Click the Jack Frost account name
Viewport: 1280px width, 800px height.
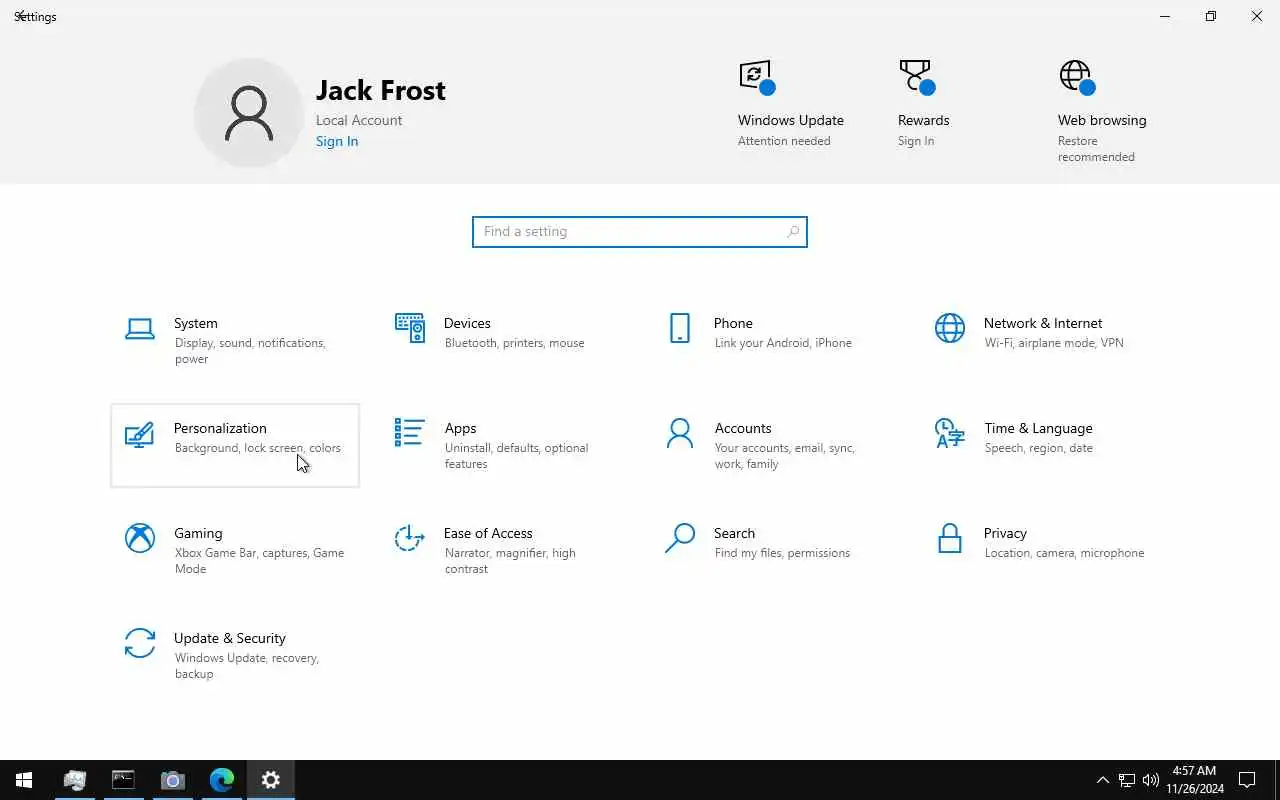[x=381, y=90]
